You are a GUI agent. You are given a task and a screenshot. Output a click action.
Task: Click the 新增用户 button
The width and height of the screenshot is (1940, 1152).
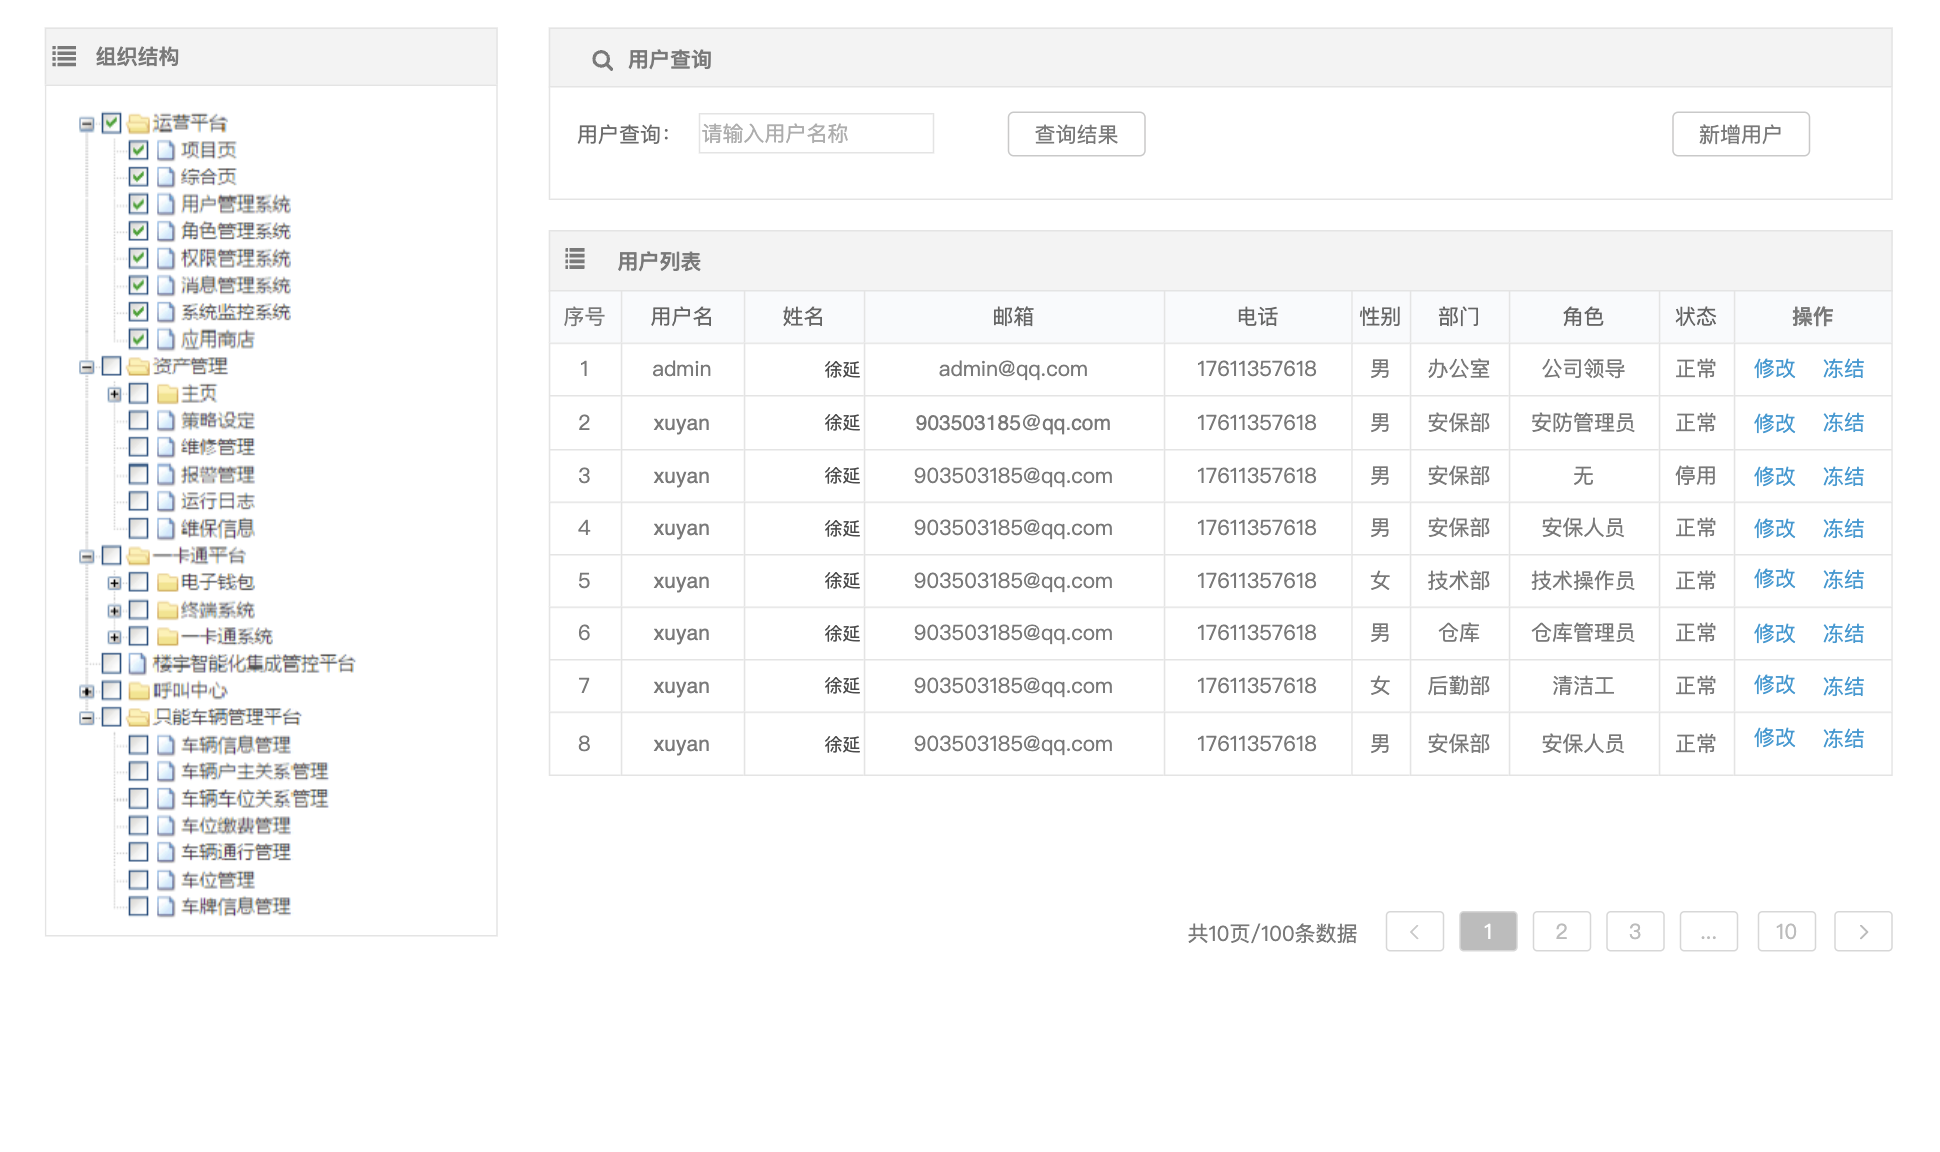point(1740,134)
